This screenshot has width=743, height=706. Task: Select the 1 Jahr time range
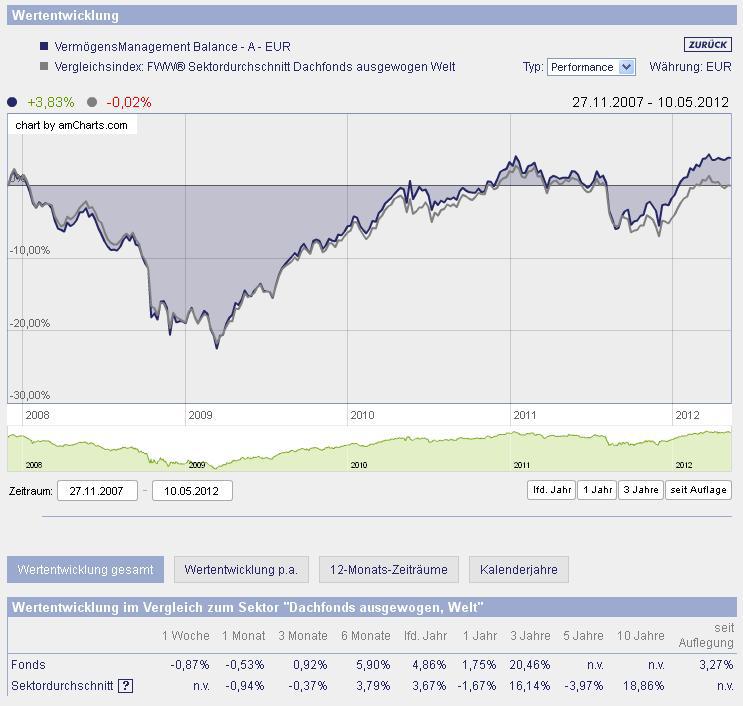point(597,490)
